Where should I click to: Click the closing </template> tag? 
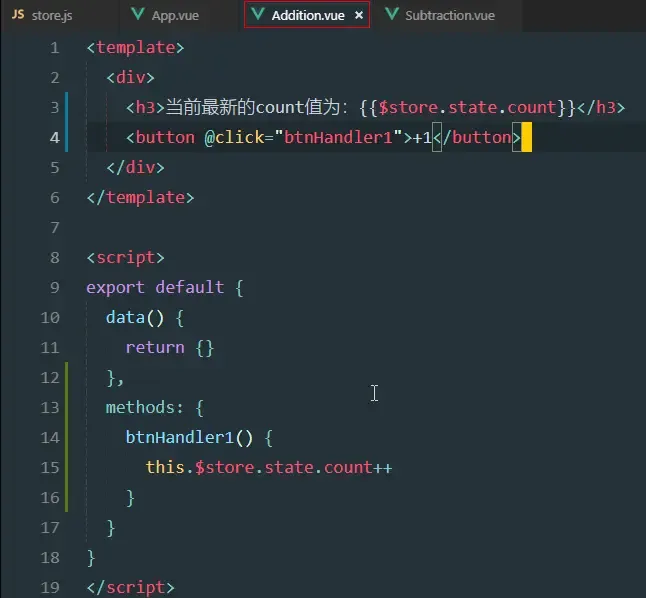click(140, 197)
